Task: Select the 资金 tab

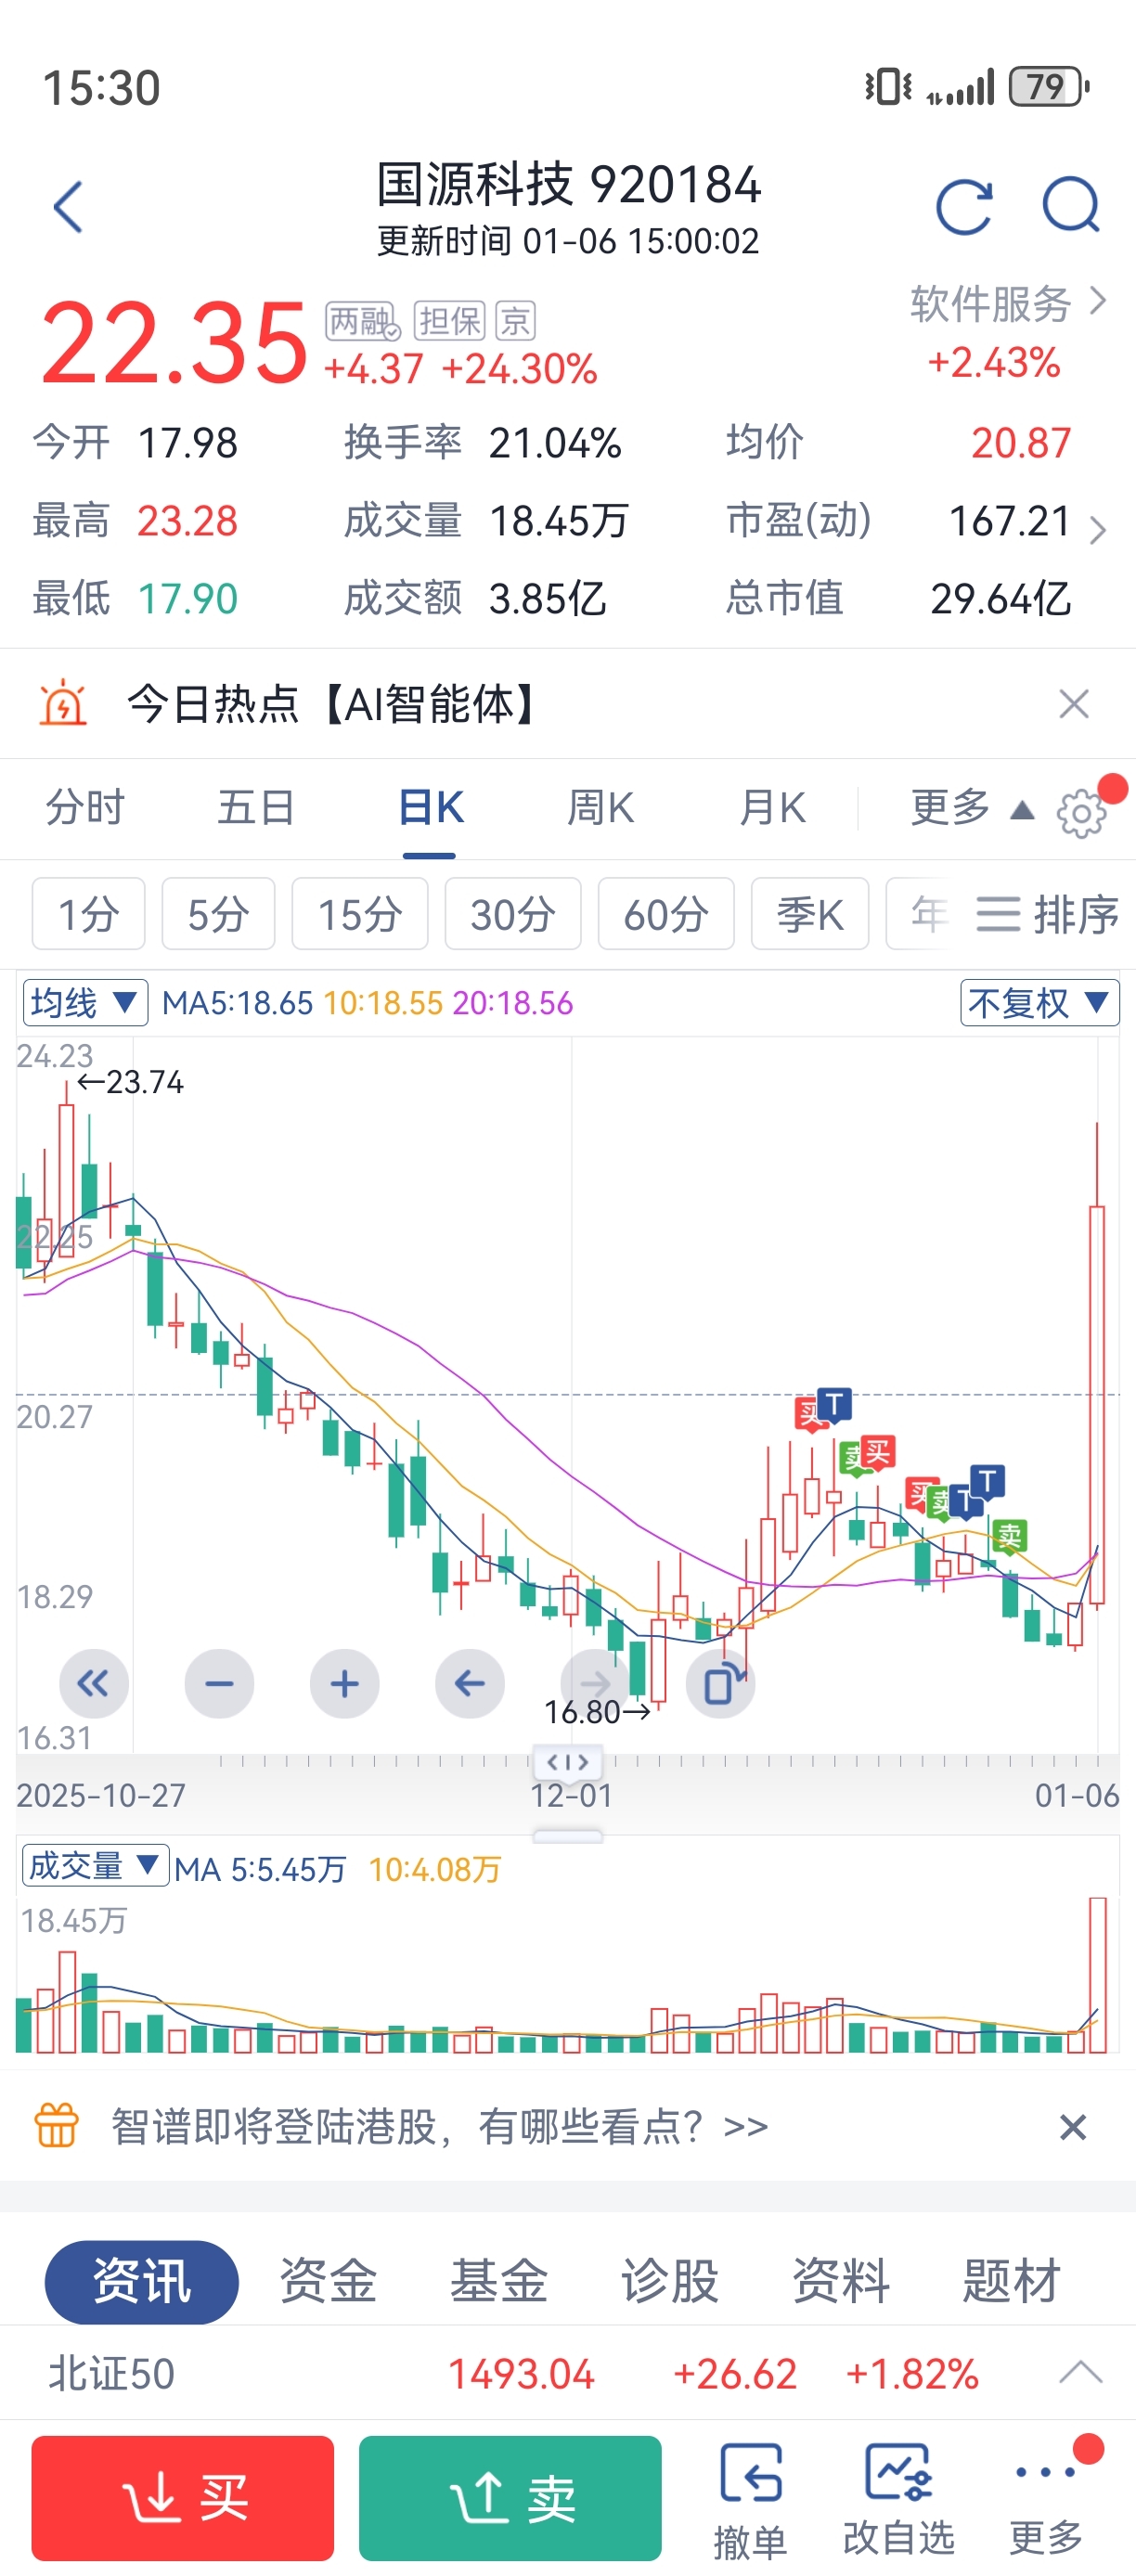Action: coord(328,2282)
